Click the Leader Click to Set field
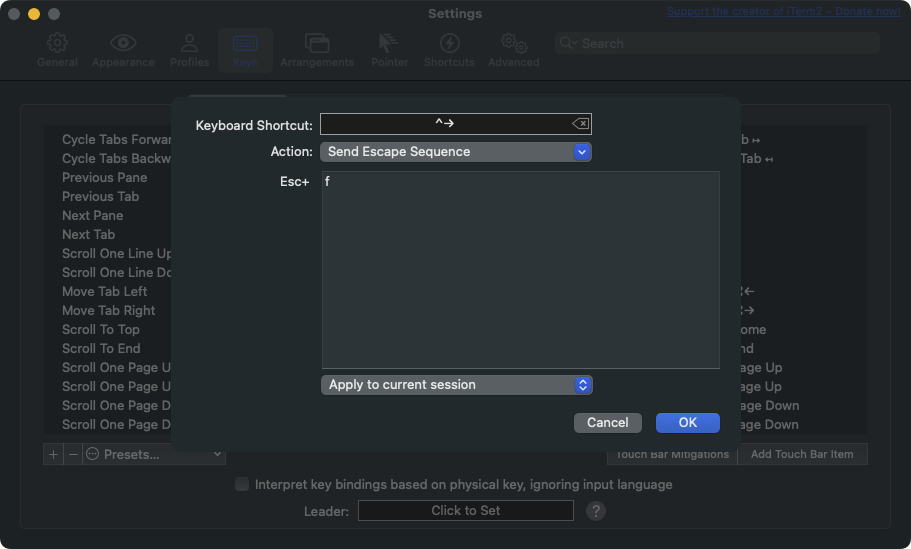Viewport: 911px width, 549px height. (466, 510)
